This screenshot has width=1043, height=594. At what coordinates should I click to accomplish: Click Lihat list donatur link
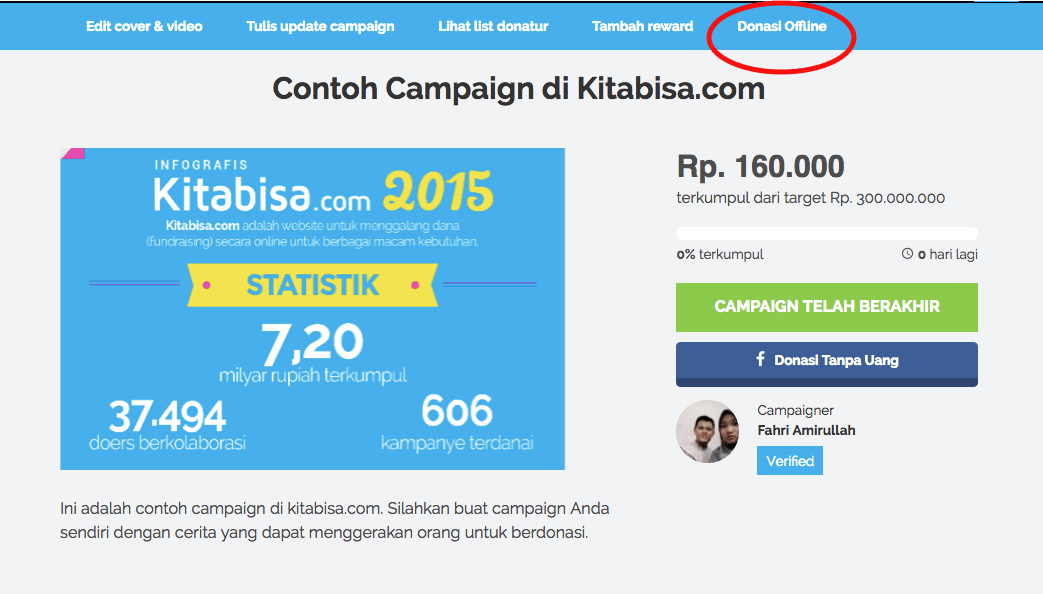493,26
